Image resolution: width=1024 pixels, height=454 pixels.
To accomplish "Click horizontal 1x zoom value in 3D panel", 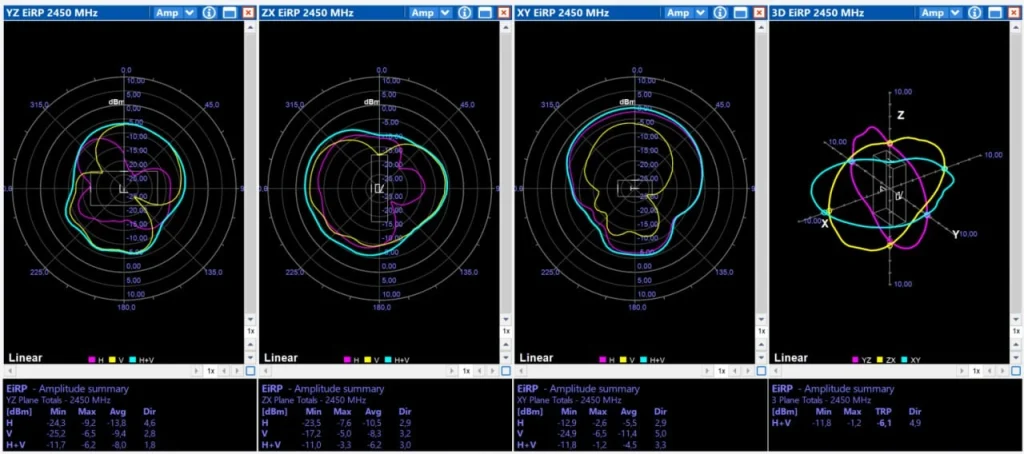I will (976, 371).
